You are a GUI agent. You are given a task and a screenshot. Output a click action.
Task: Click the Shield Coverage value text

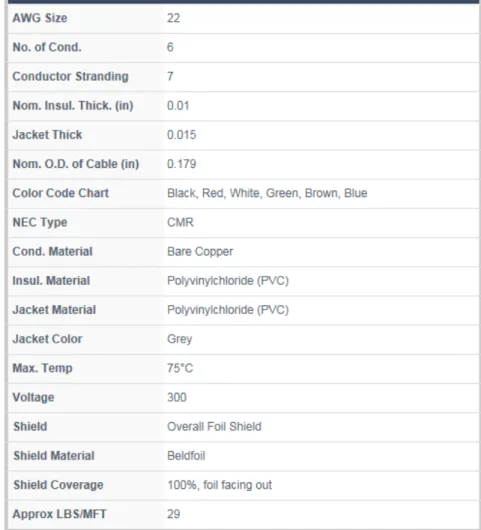coord(220,485)
